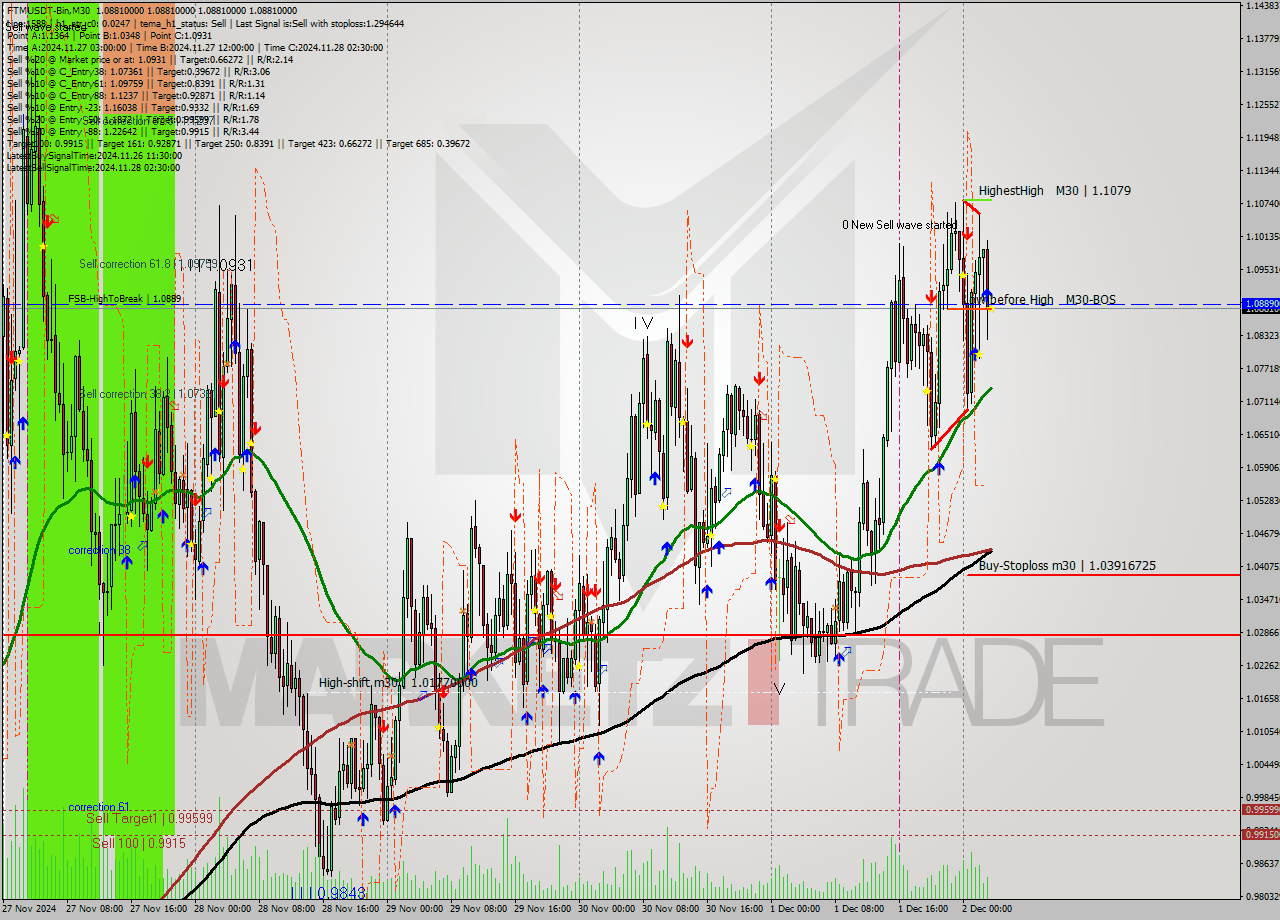Select the 'FSB-HighToBreak | 1.0889' label

(125, 298)
